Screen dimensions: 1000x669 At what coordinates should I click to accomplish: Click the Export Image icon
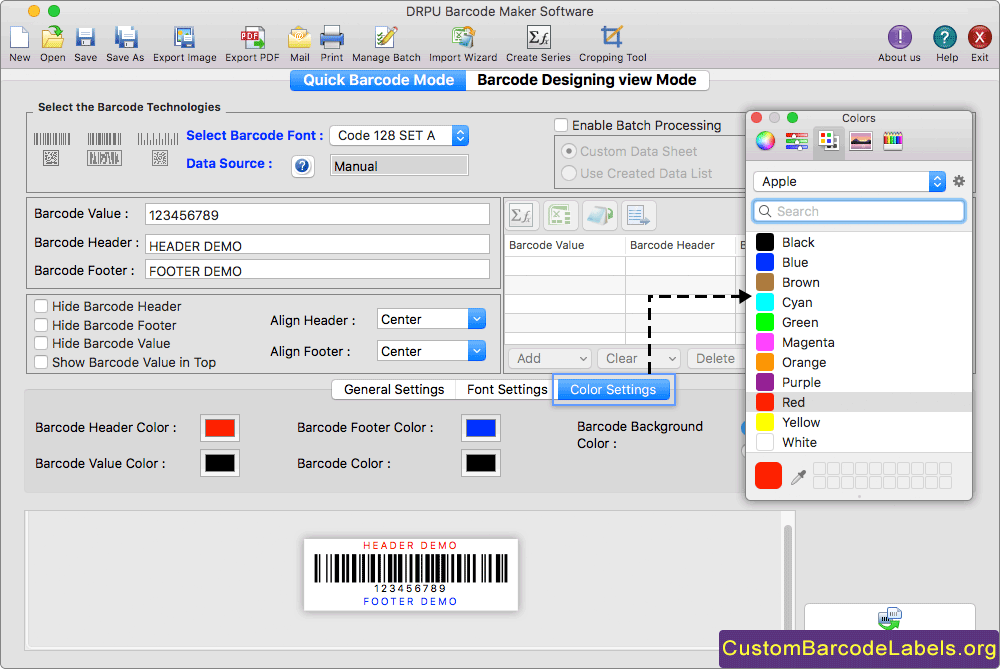click(184, 38)
